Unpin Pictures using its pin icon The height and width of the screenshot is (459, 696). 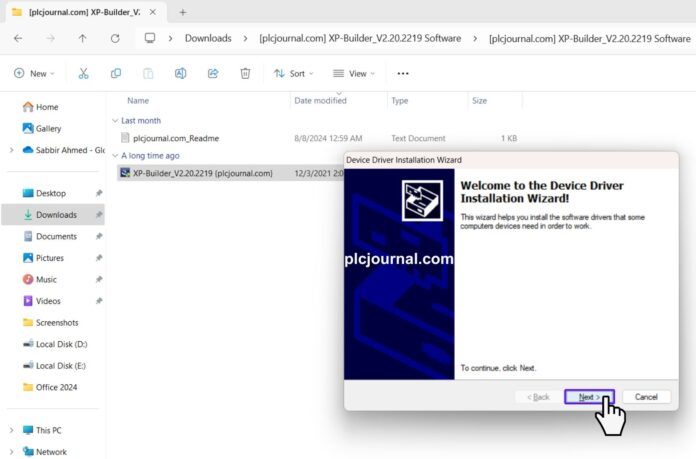[99, 258]
